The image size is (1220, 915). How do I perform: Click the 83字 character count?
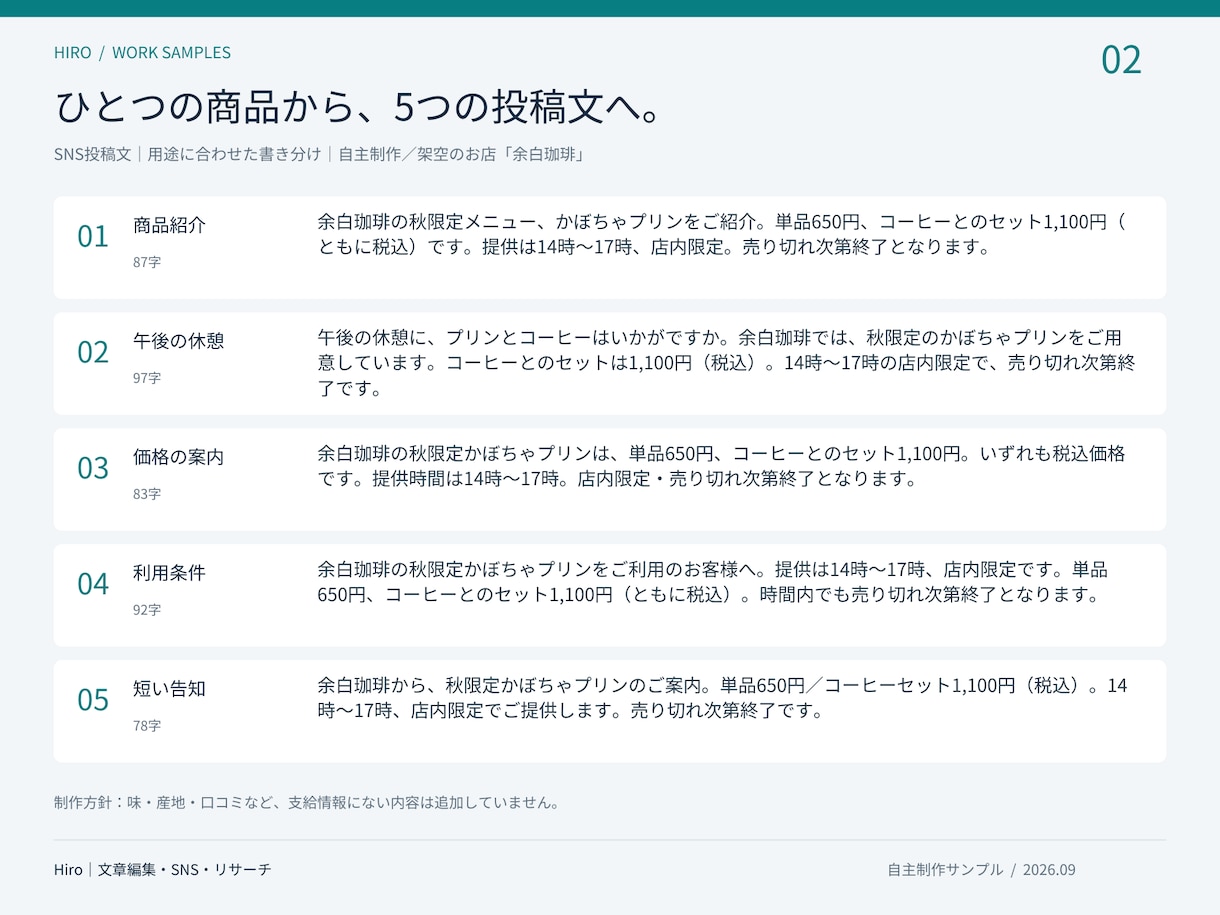pos(147,494)
